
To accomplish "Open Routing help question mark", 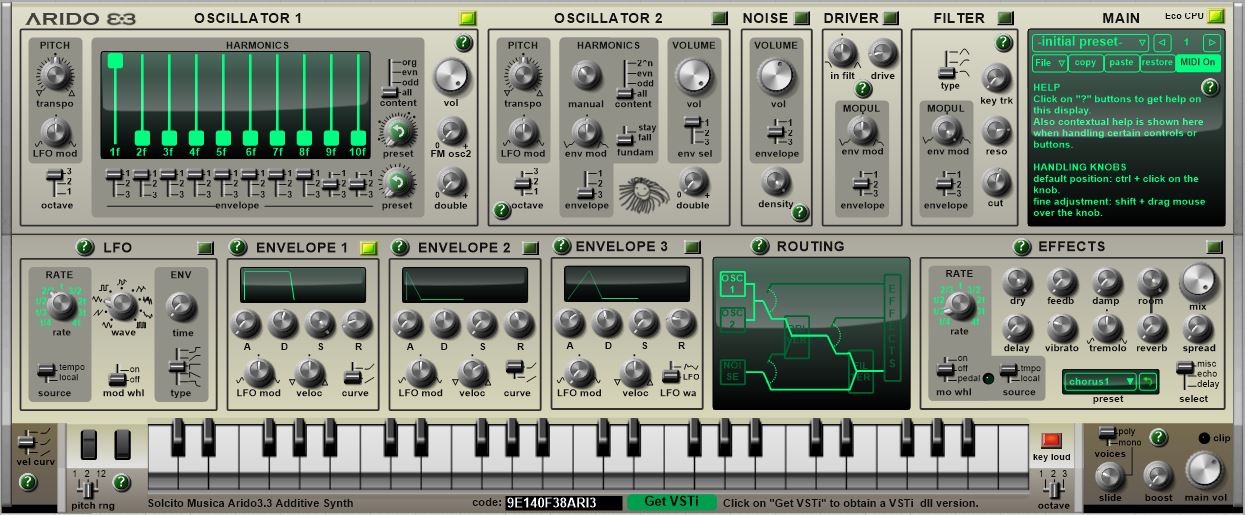I will [x=760, y=246].
